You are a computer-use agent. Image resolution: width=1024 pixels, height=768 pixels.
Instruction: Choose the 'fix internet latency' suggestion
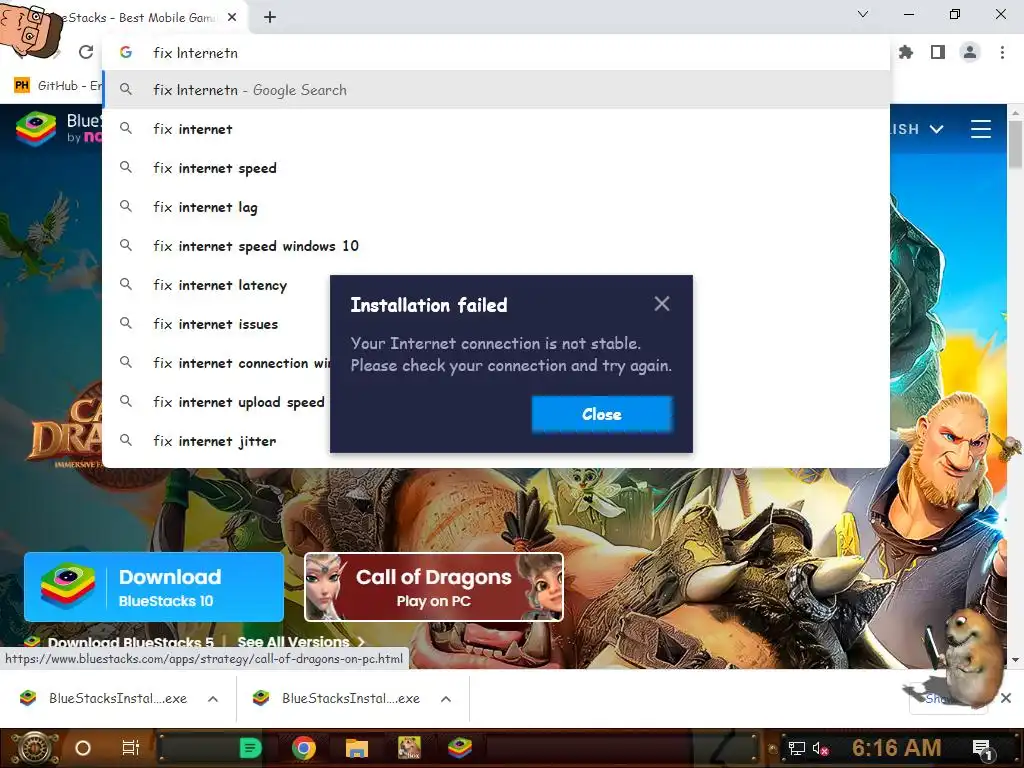[x=217, y=285]
